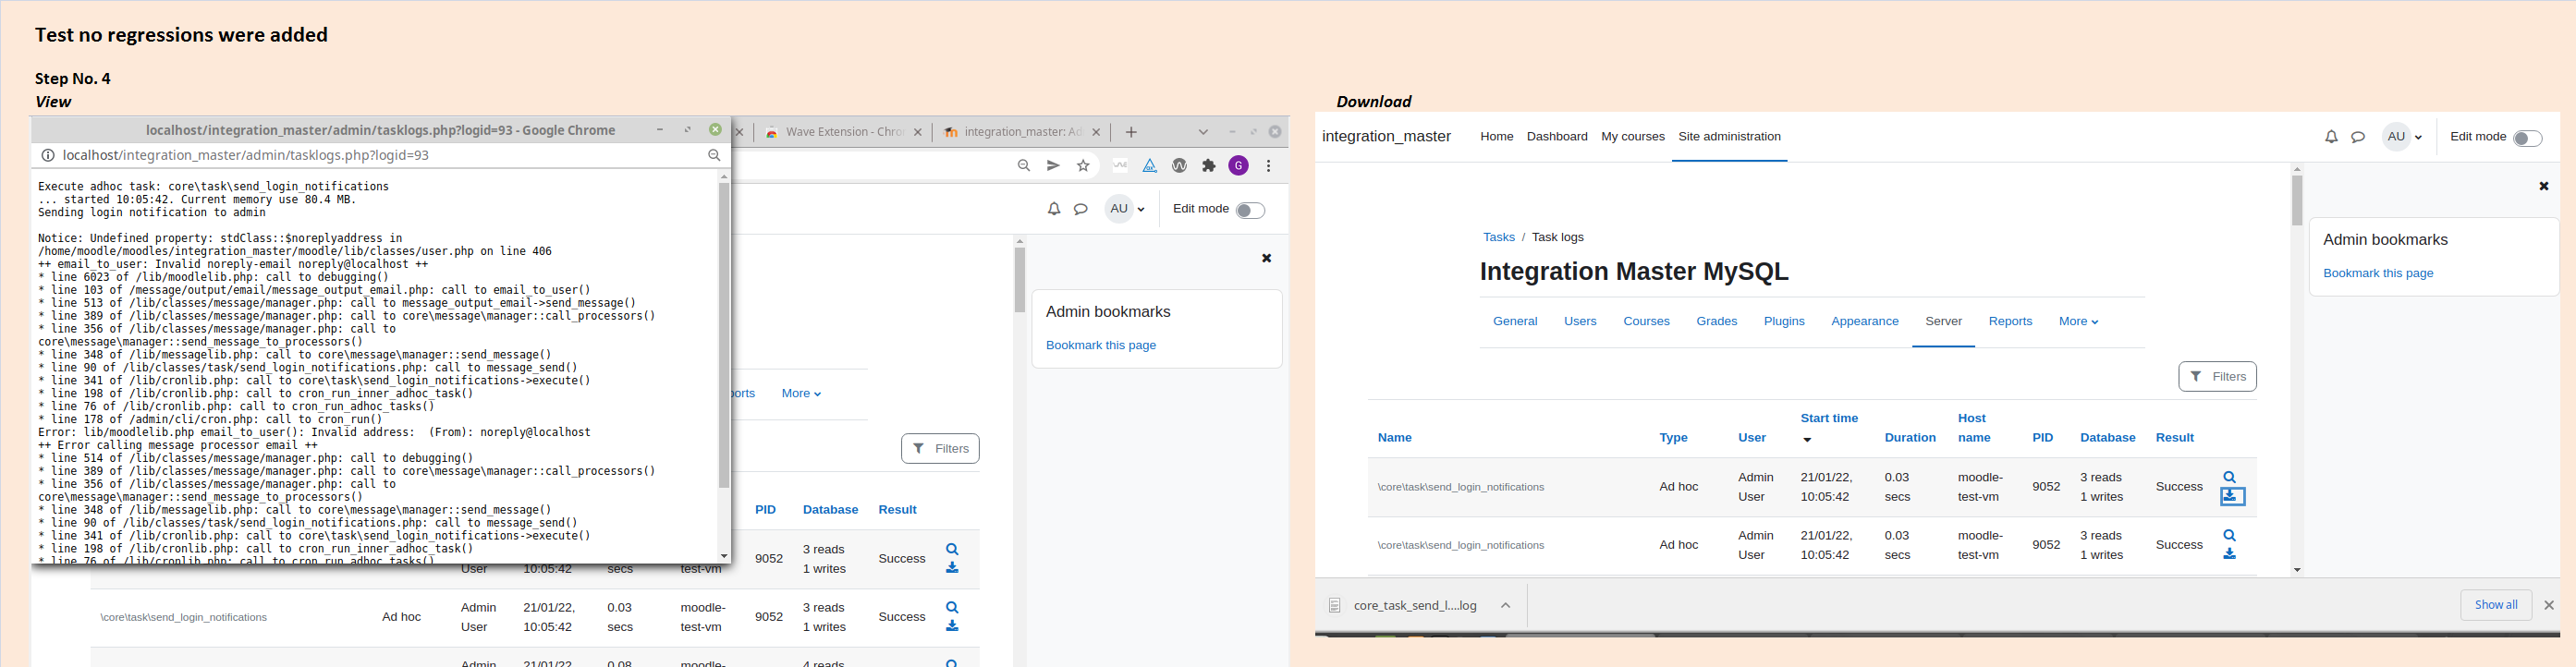Open the General admin tab
Screen dimensions: 2576x667
click(1515, 322)
